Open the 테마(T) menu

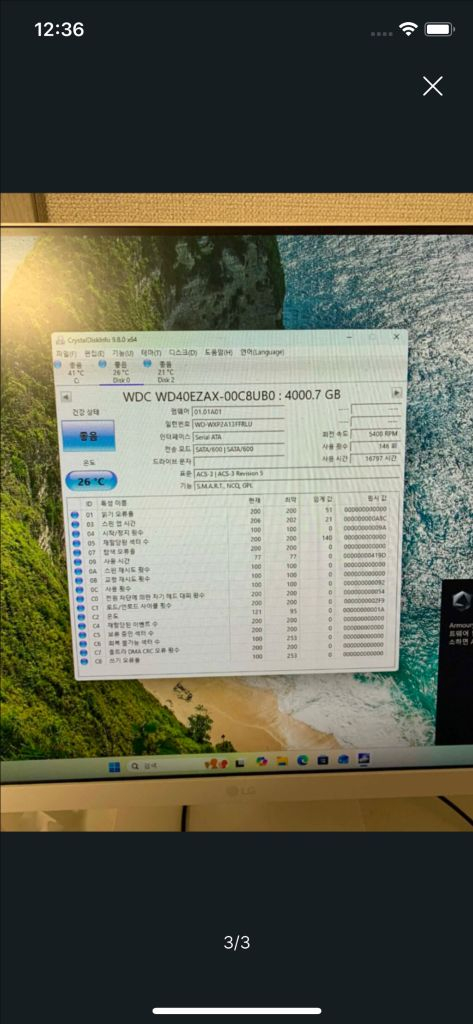(152, 353)
